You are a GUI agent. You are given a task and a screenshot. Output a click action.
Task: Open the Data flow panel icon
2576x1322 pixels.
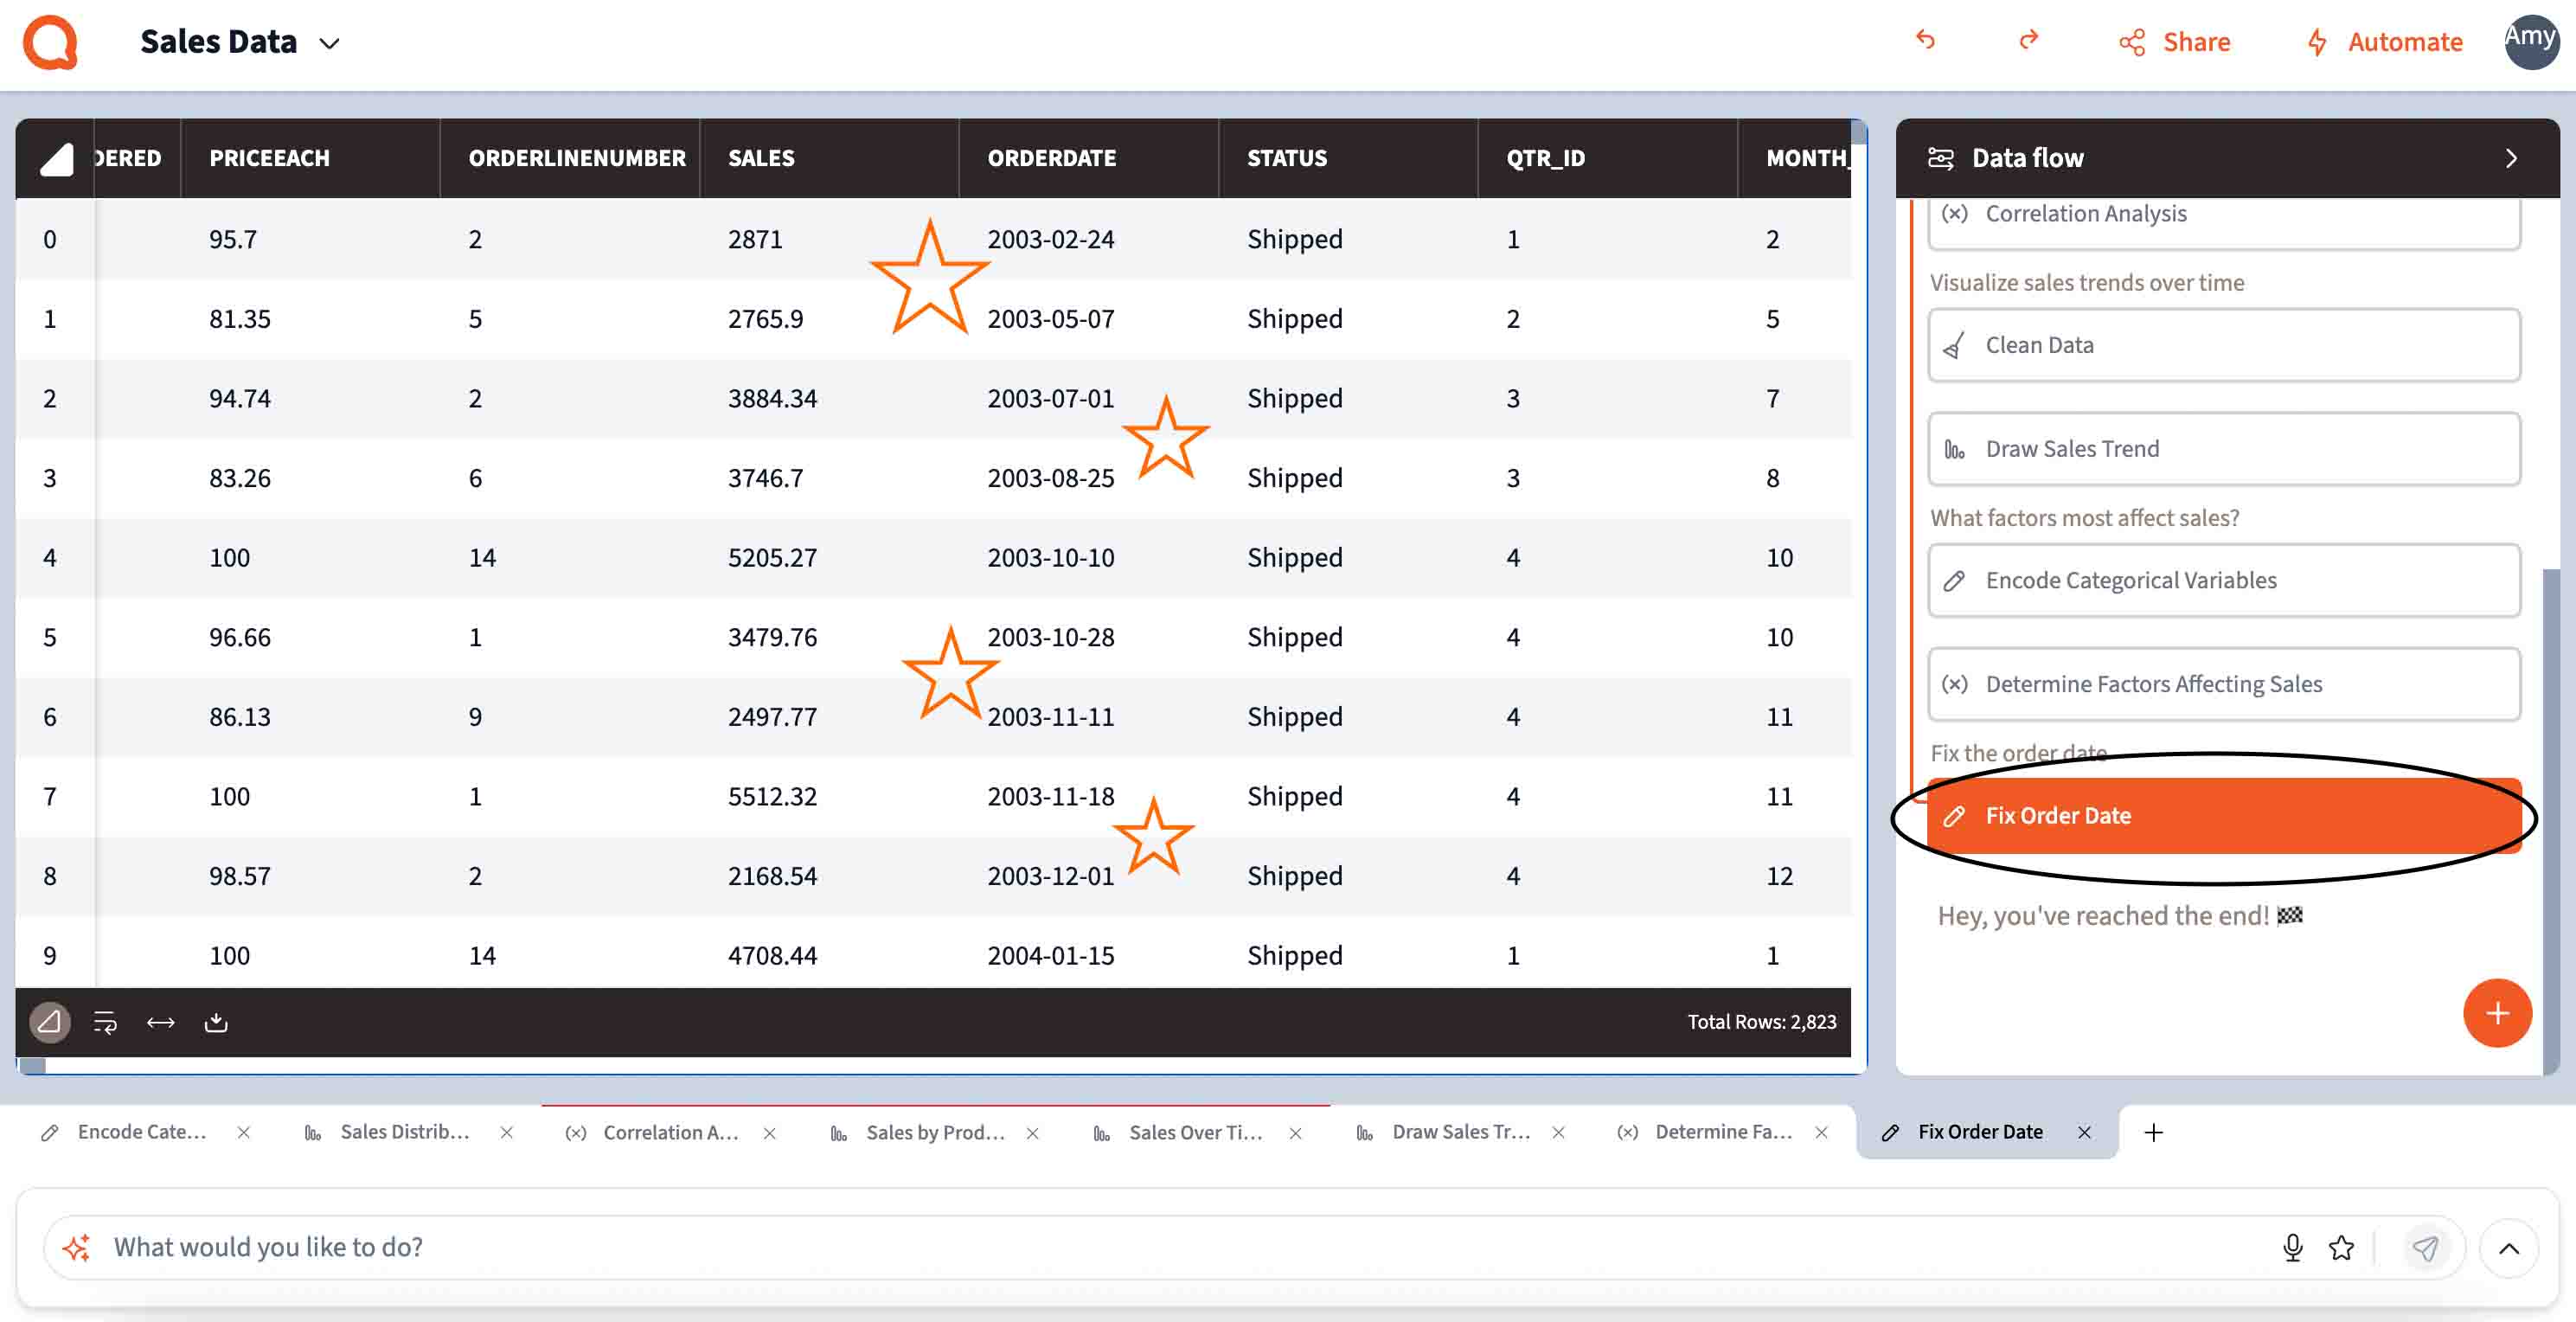pyautogui.click(x=1943, y=157)
